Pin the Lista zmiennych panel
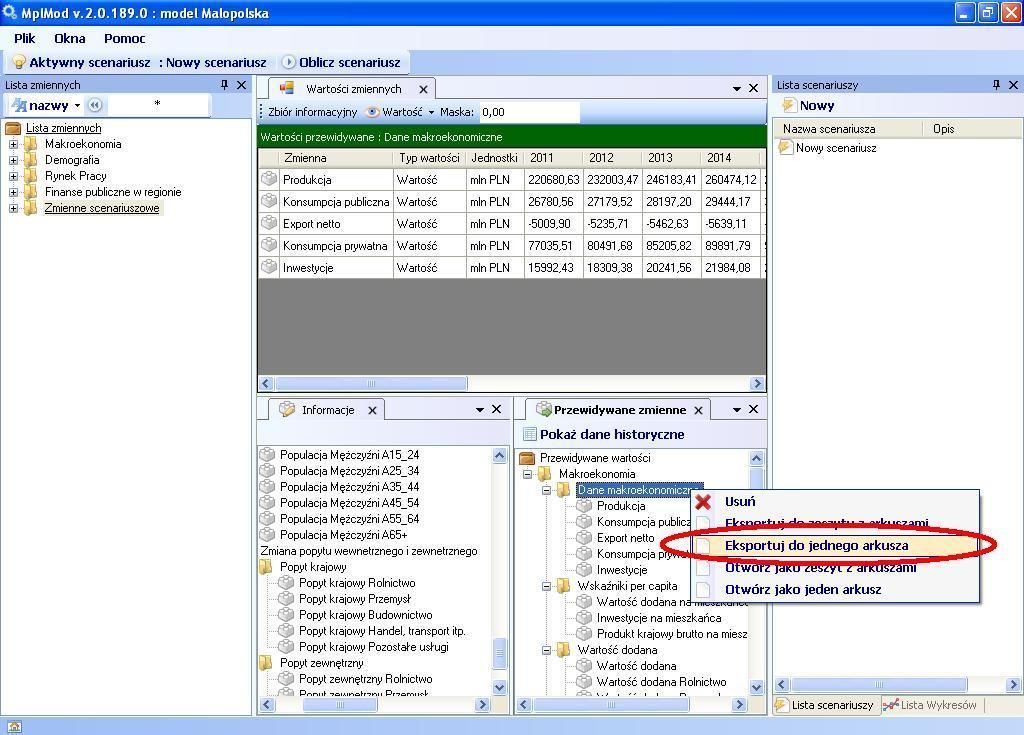The width and height of the screenshot is (1024, 735). (x=225, y=85)
